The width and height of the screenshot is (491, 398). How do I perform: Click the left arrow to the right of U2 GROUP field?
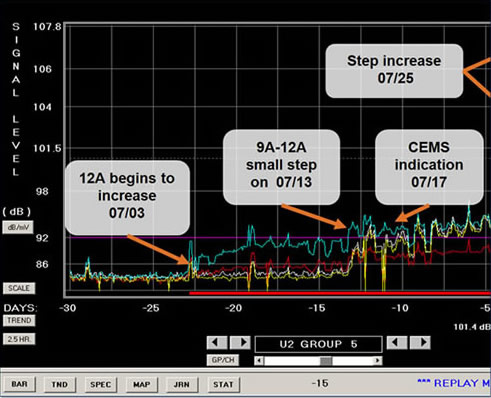397,342
